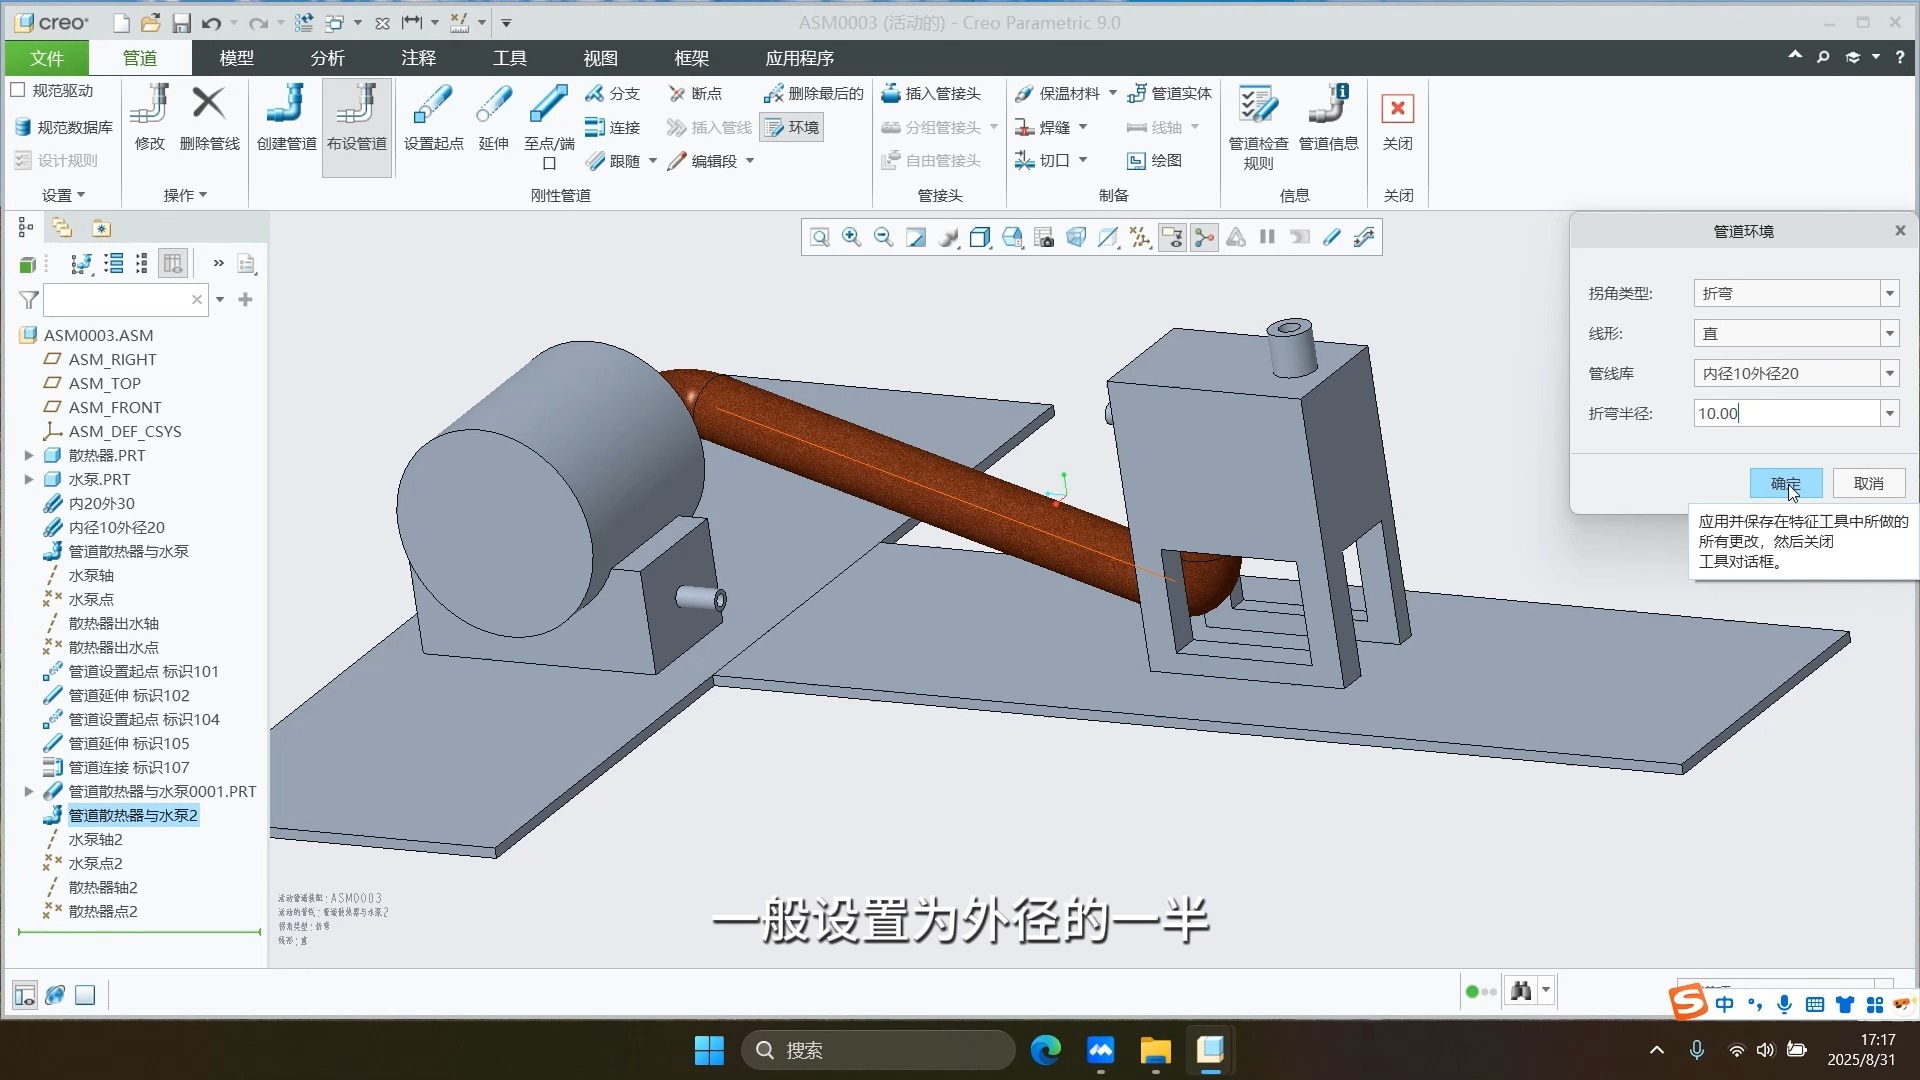Image resolution: width=1920 pixels, height=1080 pixels.
Task: Expand the 散热器.PRT tree node
Action: pyautogui.click(x=29, y=455)
